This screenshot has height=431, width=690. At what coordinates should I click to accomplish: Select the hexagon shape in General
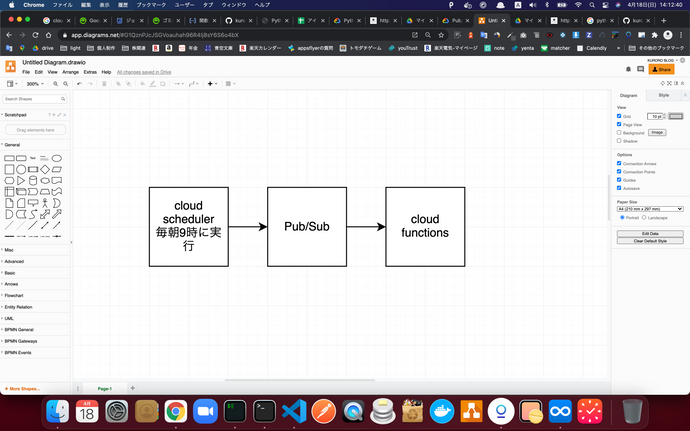point(9,181)
